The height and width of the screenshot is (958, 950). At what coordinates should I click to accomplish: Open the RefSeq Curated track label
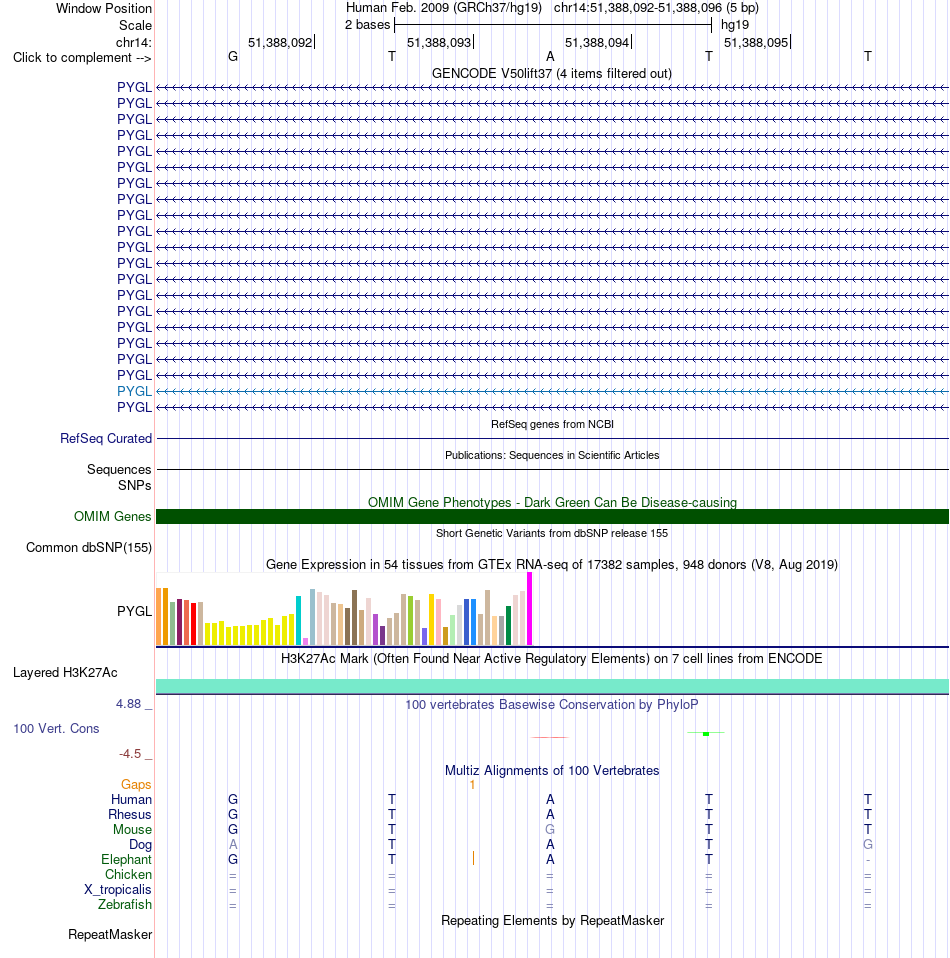click(106, 438)
